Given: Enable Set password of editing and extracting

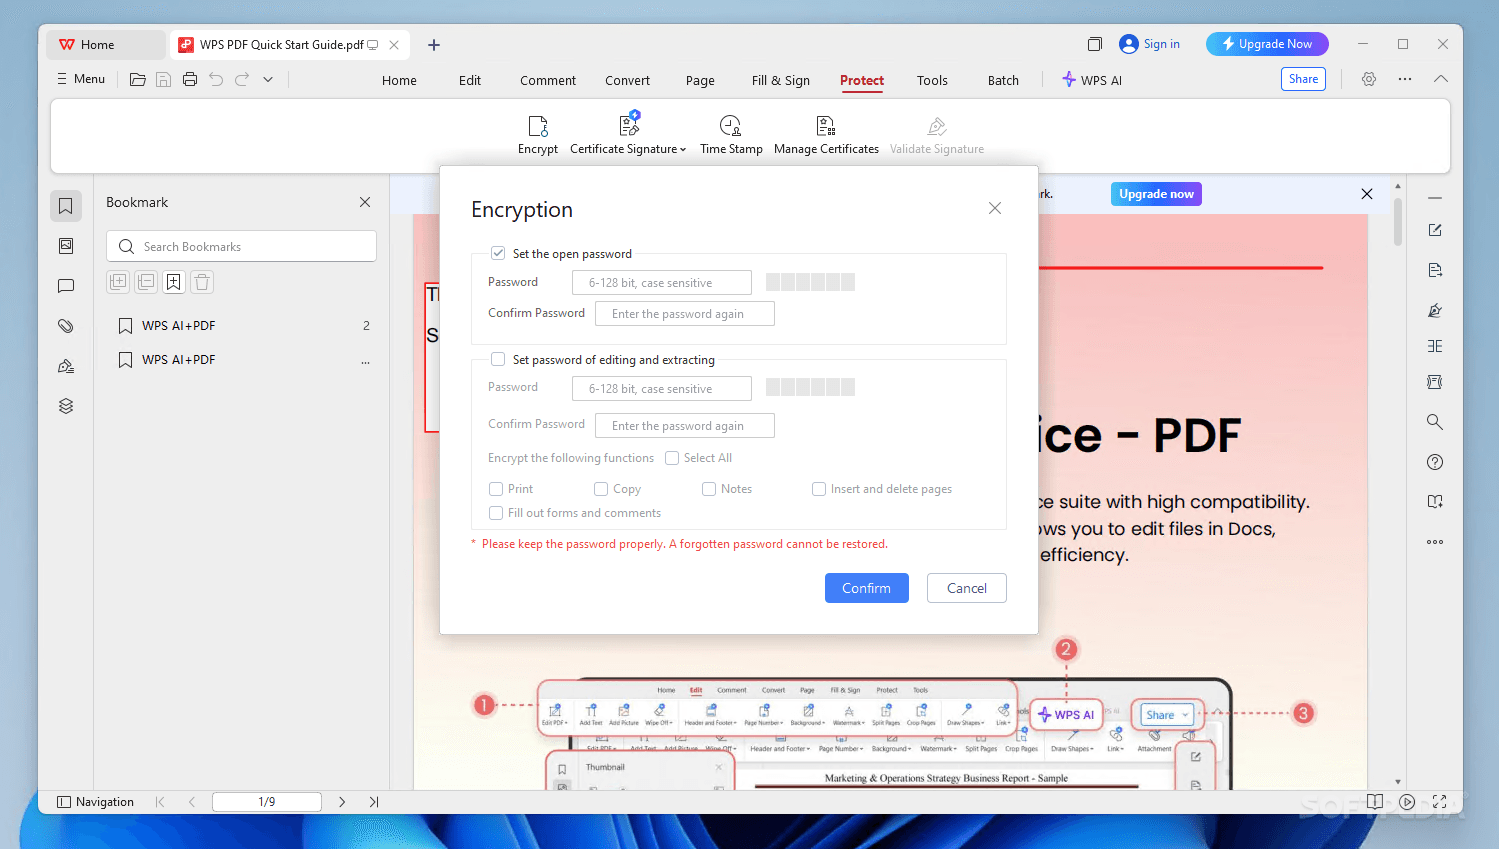Looking at the screenshot, I should point(498,360).
